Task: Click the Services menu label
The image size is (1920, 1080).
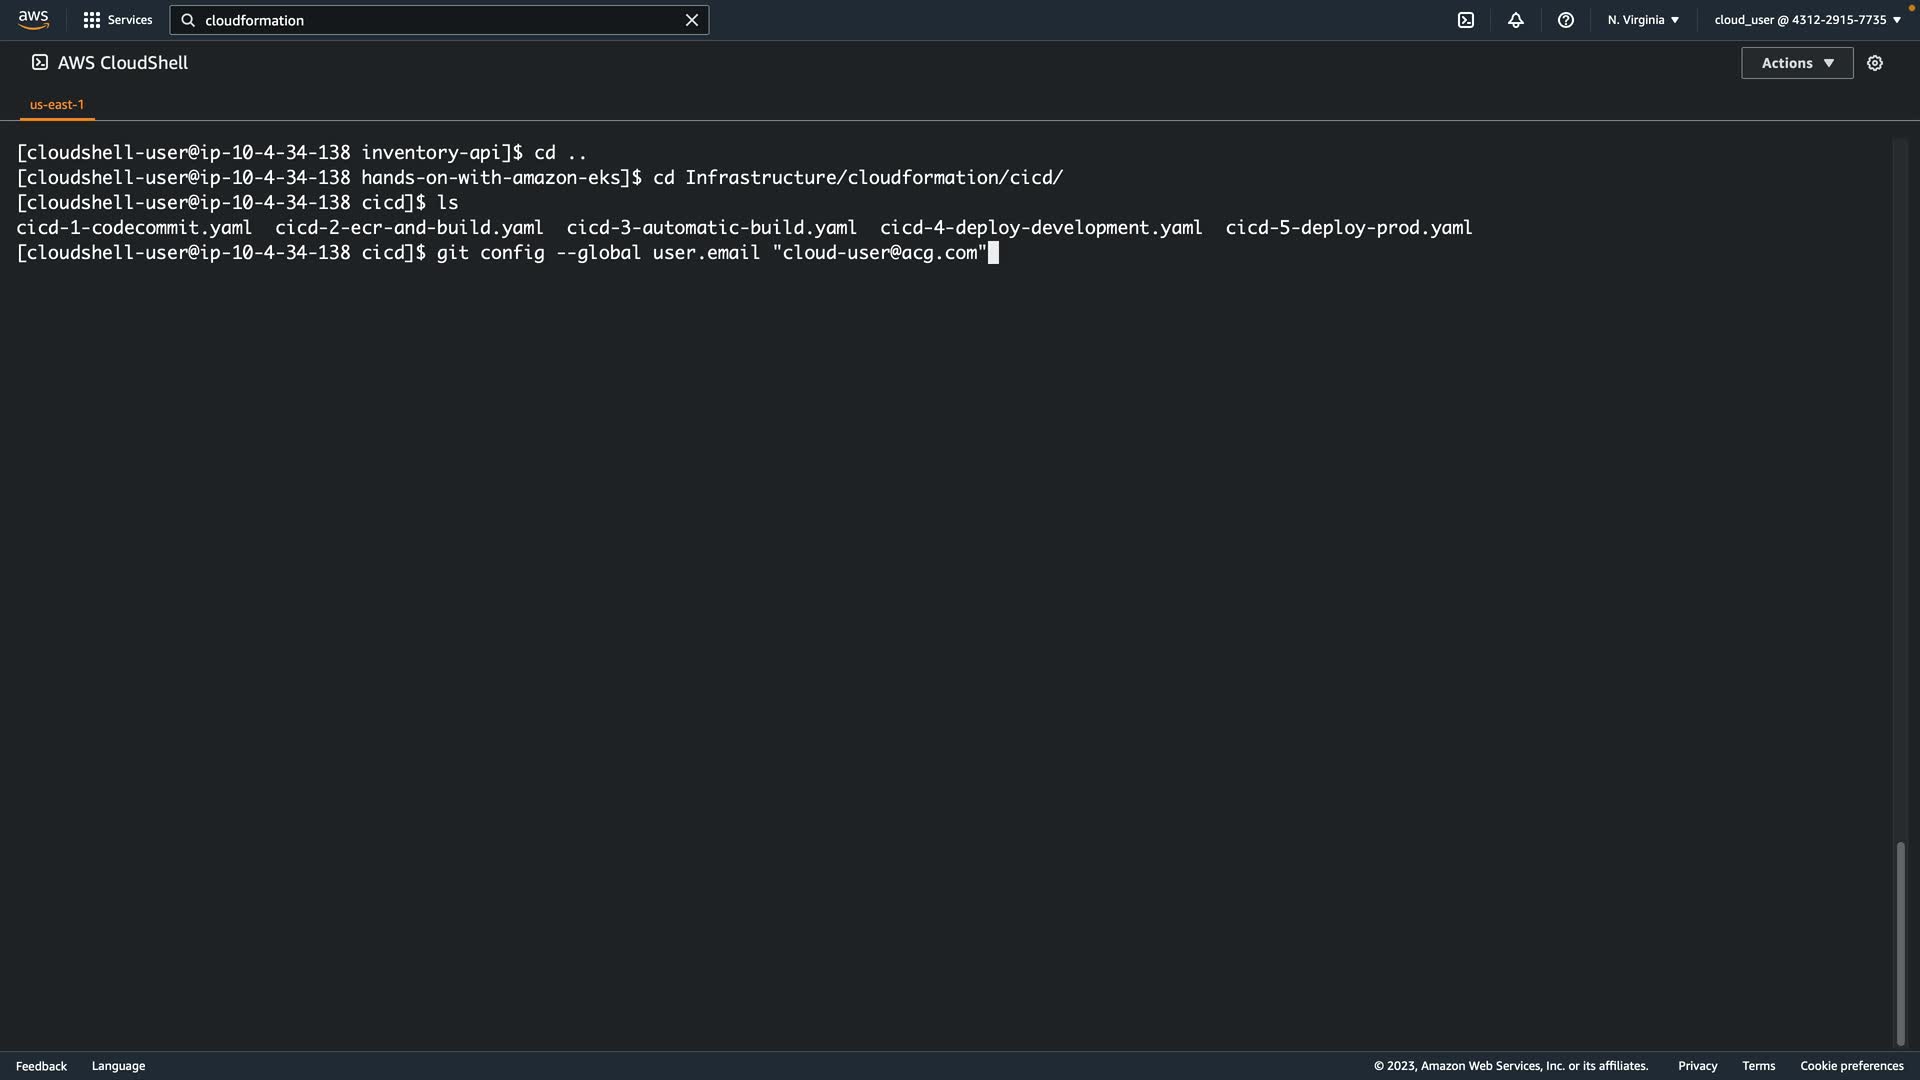Action: [x=130, y=20]
